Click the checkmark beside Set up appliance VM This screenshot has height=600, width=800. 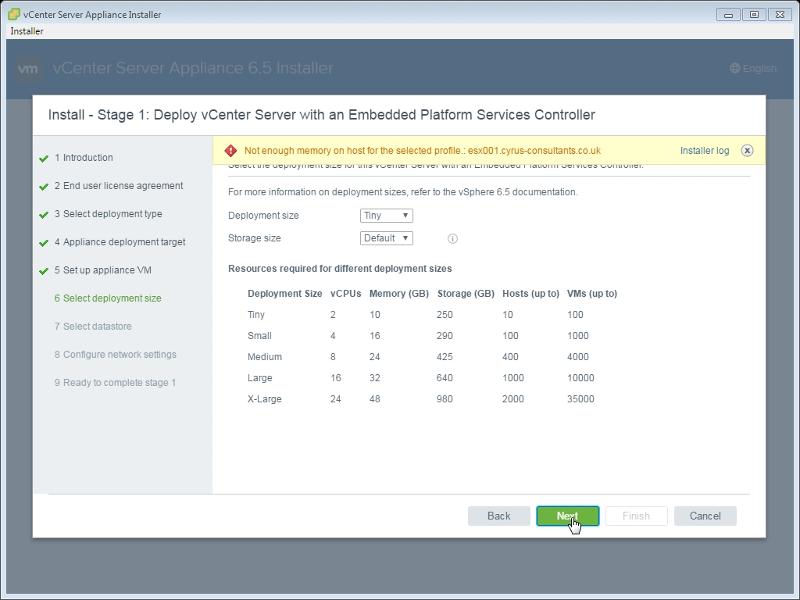click(43, 271)
